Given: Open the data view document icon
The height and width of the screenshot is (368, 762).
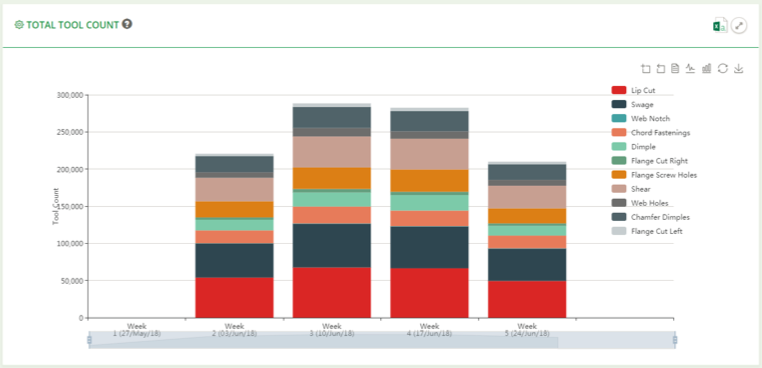Looking at the screenshot, I should tap(675, 69).
